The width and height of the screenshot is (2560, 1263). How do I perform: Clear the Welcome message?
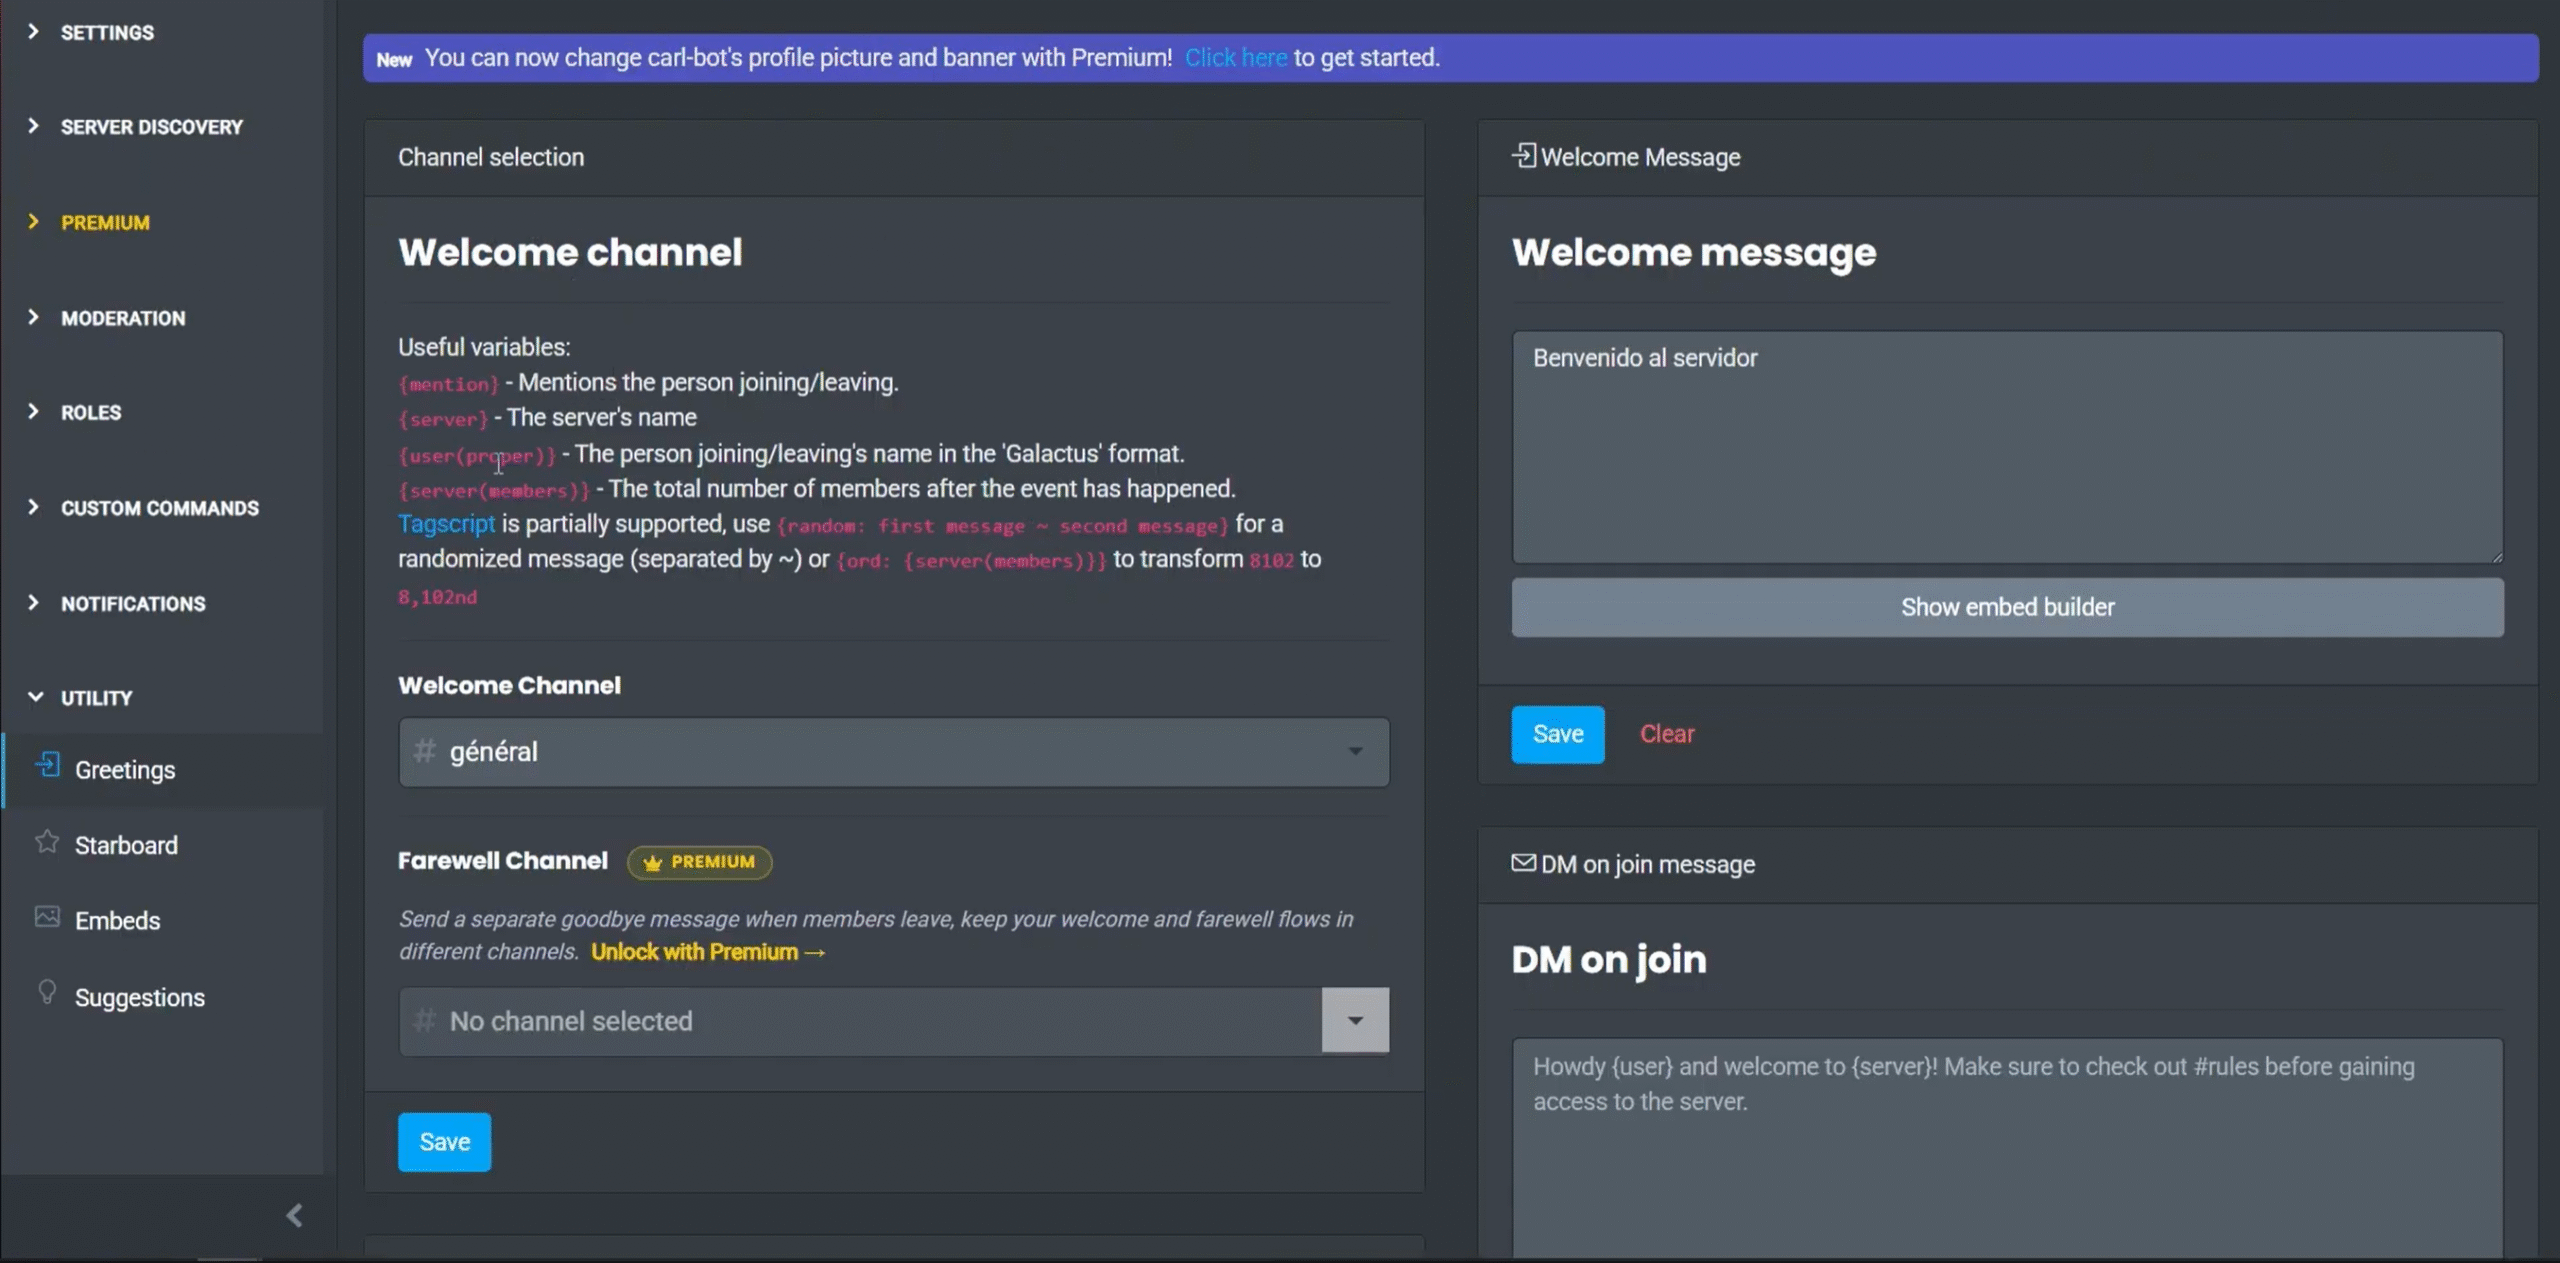coord(1667,734)
